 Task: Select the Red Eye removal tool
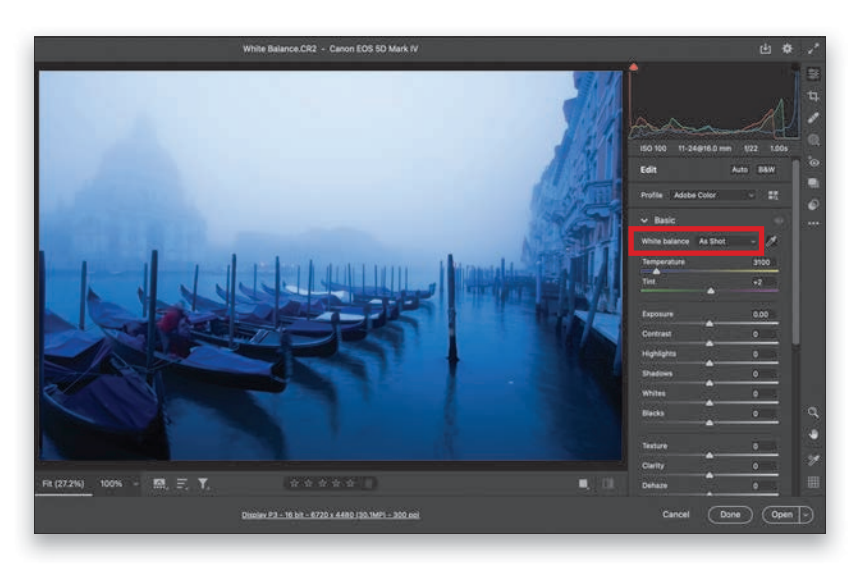(x=813, y=162)
